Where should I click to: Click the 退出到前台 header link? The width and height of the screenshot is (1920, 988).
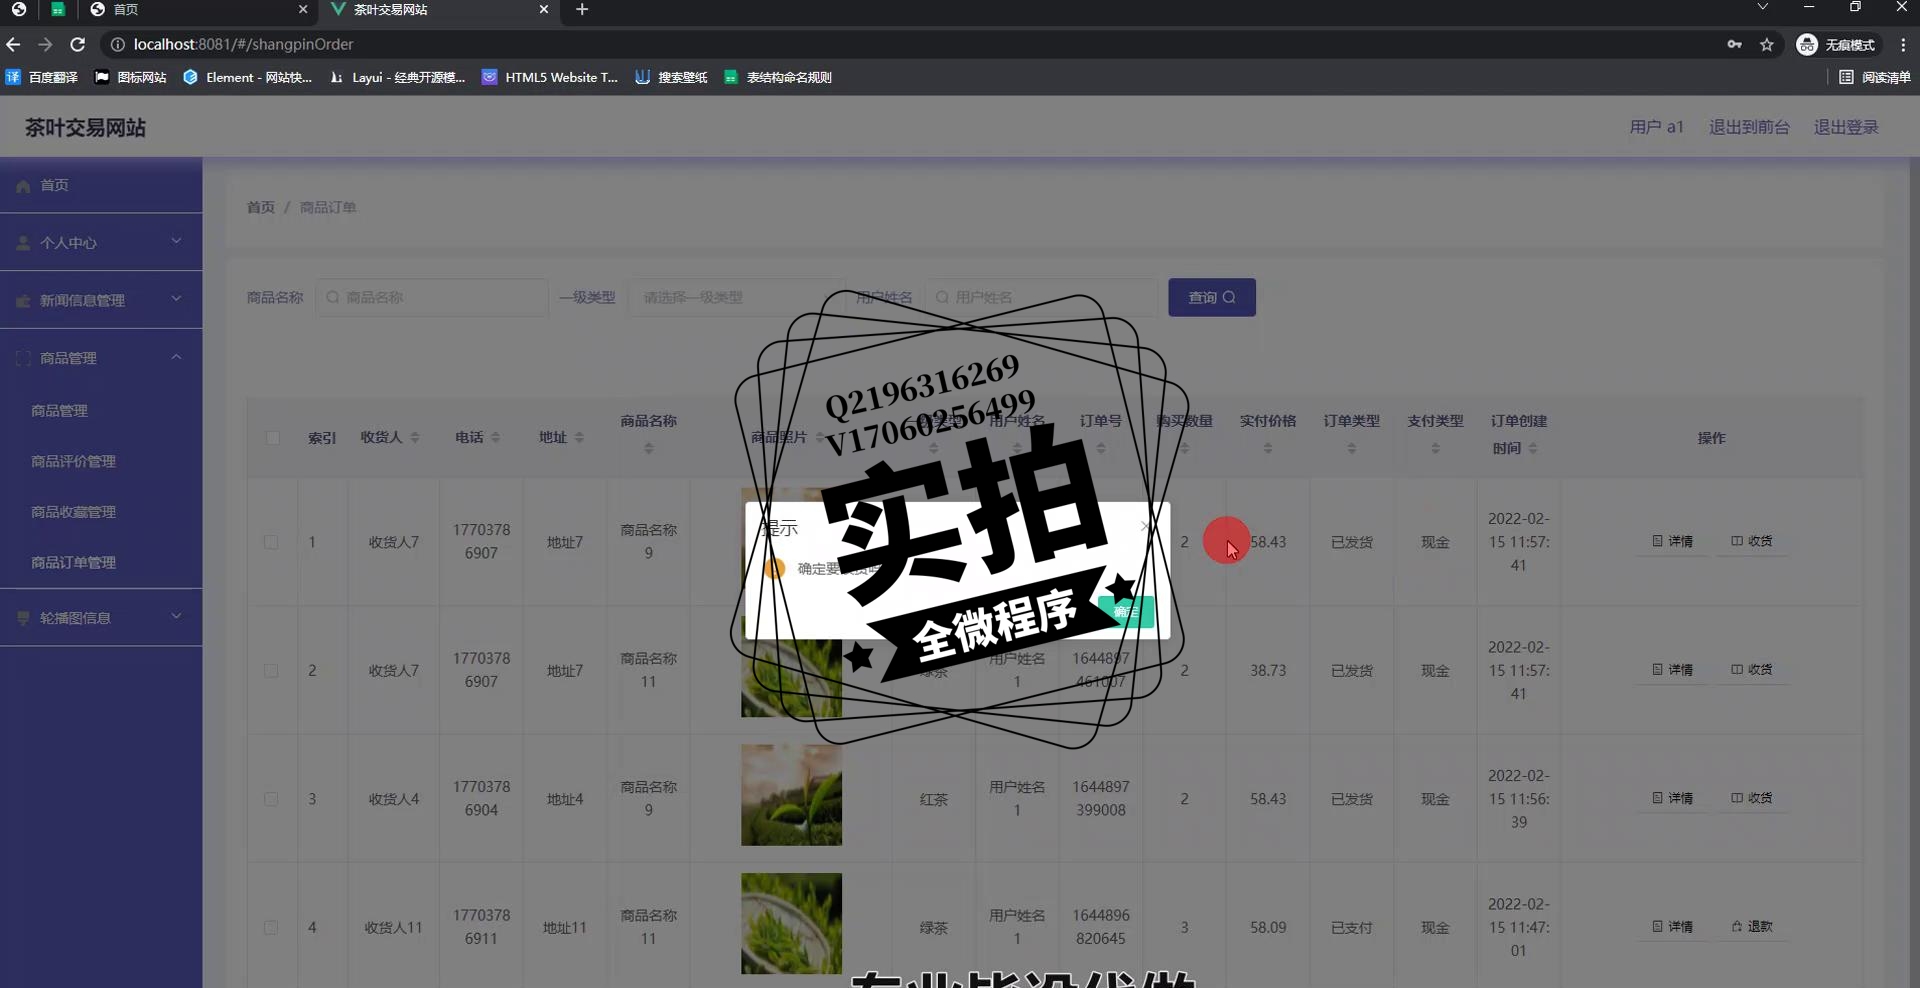click(x=1748, y=127)
